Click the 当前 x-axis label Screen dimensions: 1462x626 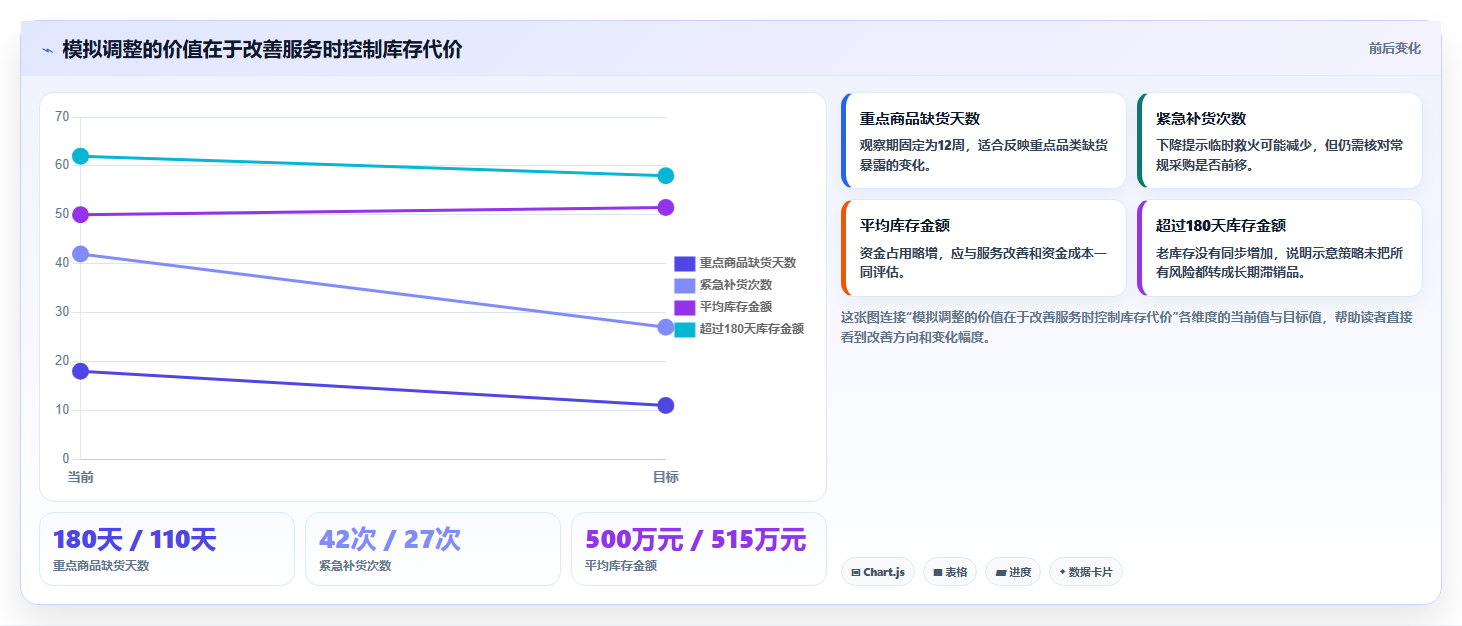pyautogui.click(x=81, y=477)
